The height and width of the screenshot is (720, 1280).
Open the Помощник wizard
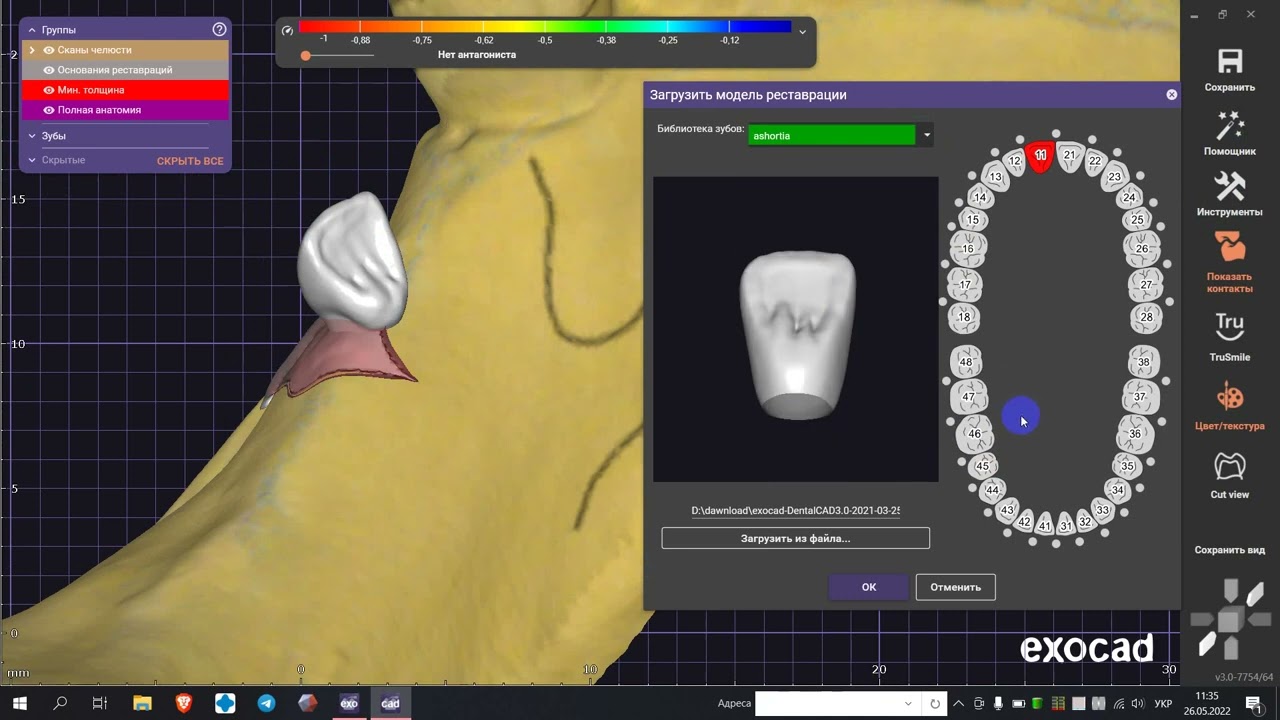(1229, 126)
